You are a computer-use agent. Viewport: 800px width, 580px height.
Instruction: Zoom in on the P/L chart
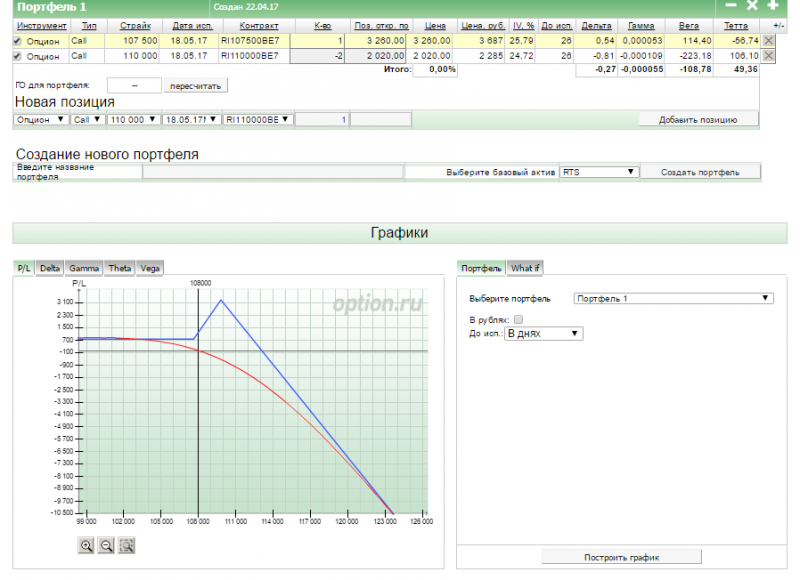click(x=86, y=545)
